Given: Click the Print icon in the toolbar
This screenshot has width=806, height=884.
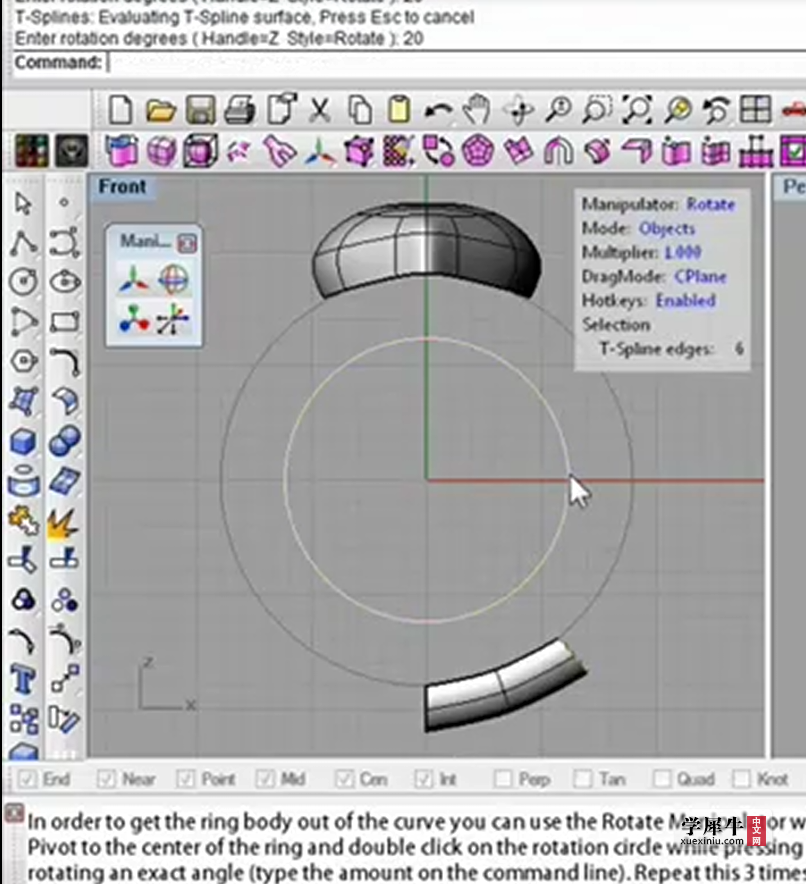Looking at the screenshot, I should 240,110.
